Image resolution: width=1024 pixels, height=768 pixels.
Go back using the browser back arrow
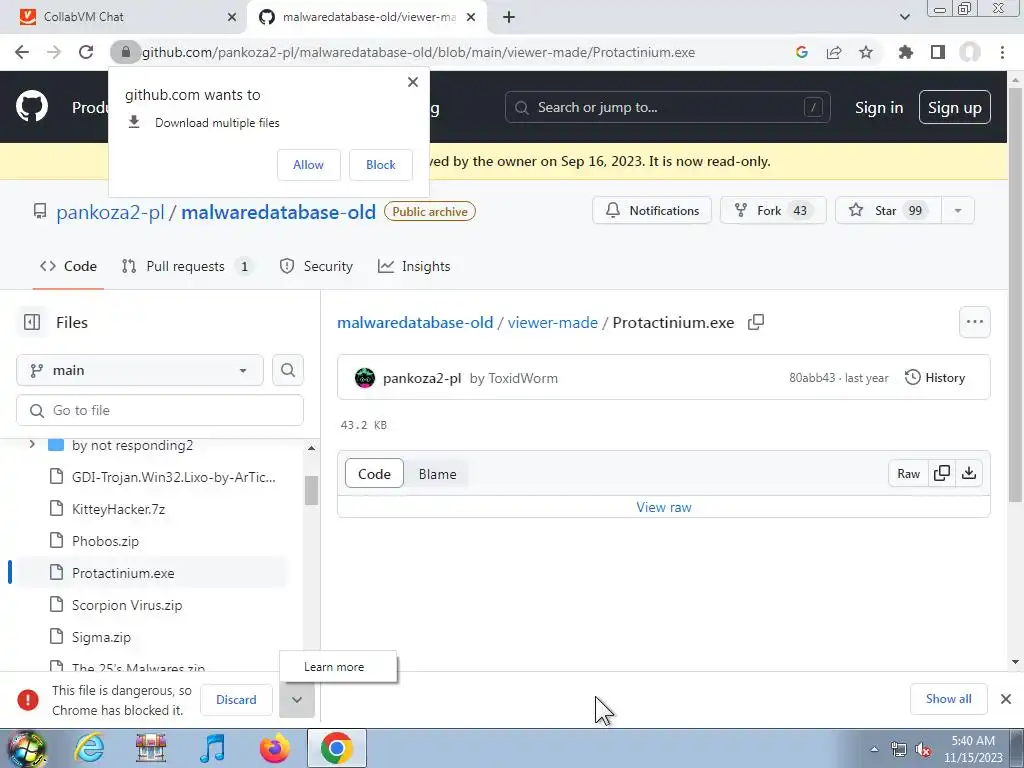(x=22, y=52)
